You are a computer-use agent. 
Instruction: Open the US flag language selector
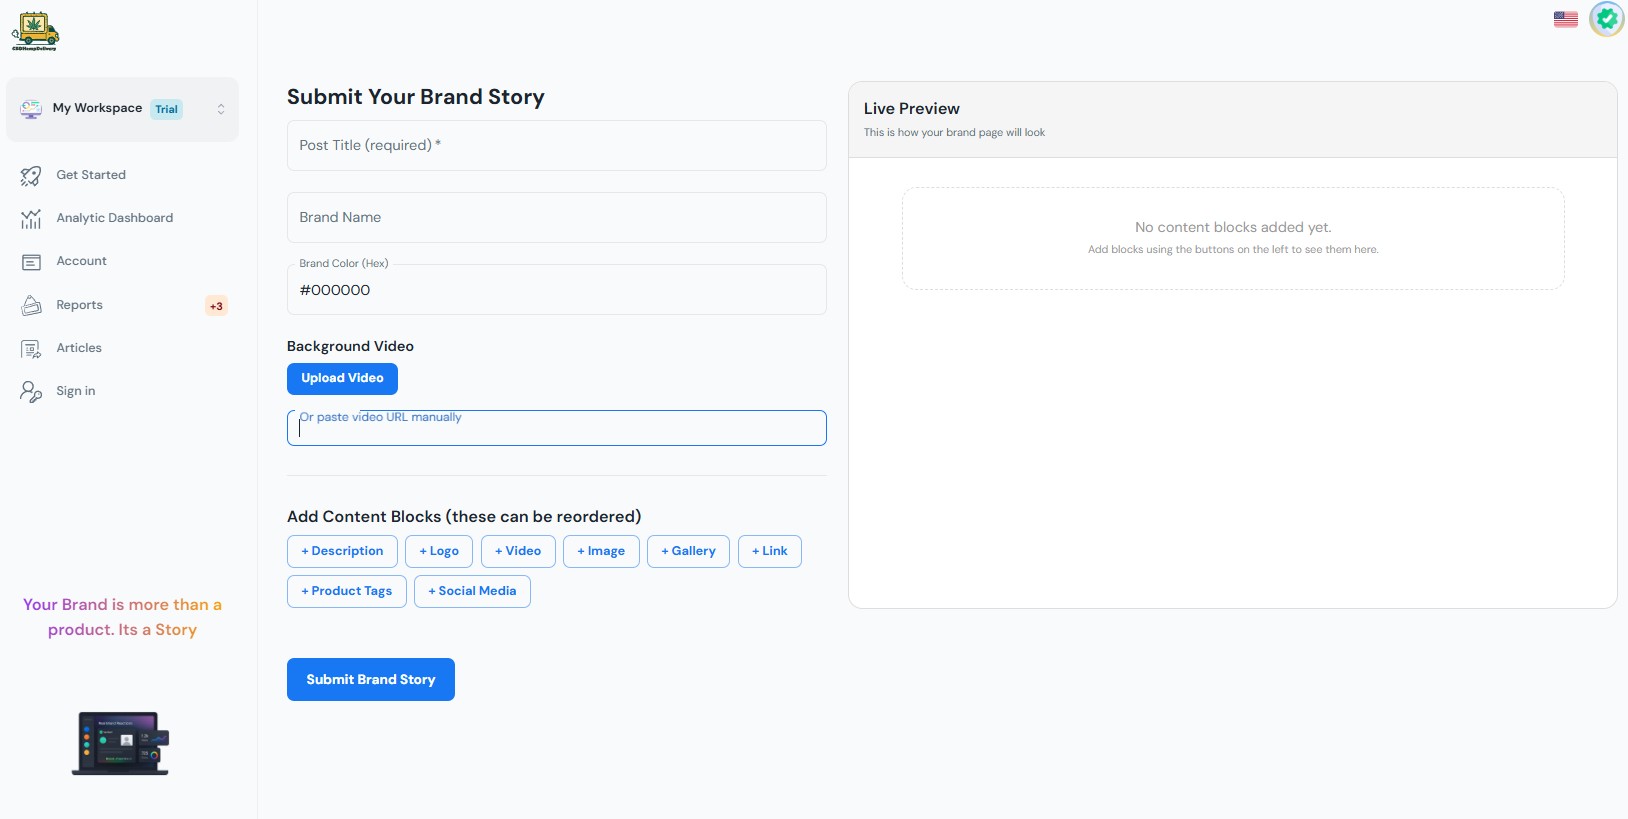pos(1566,19)
